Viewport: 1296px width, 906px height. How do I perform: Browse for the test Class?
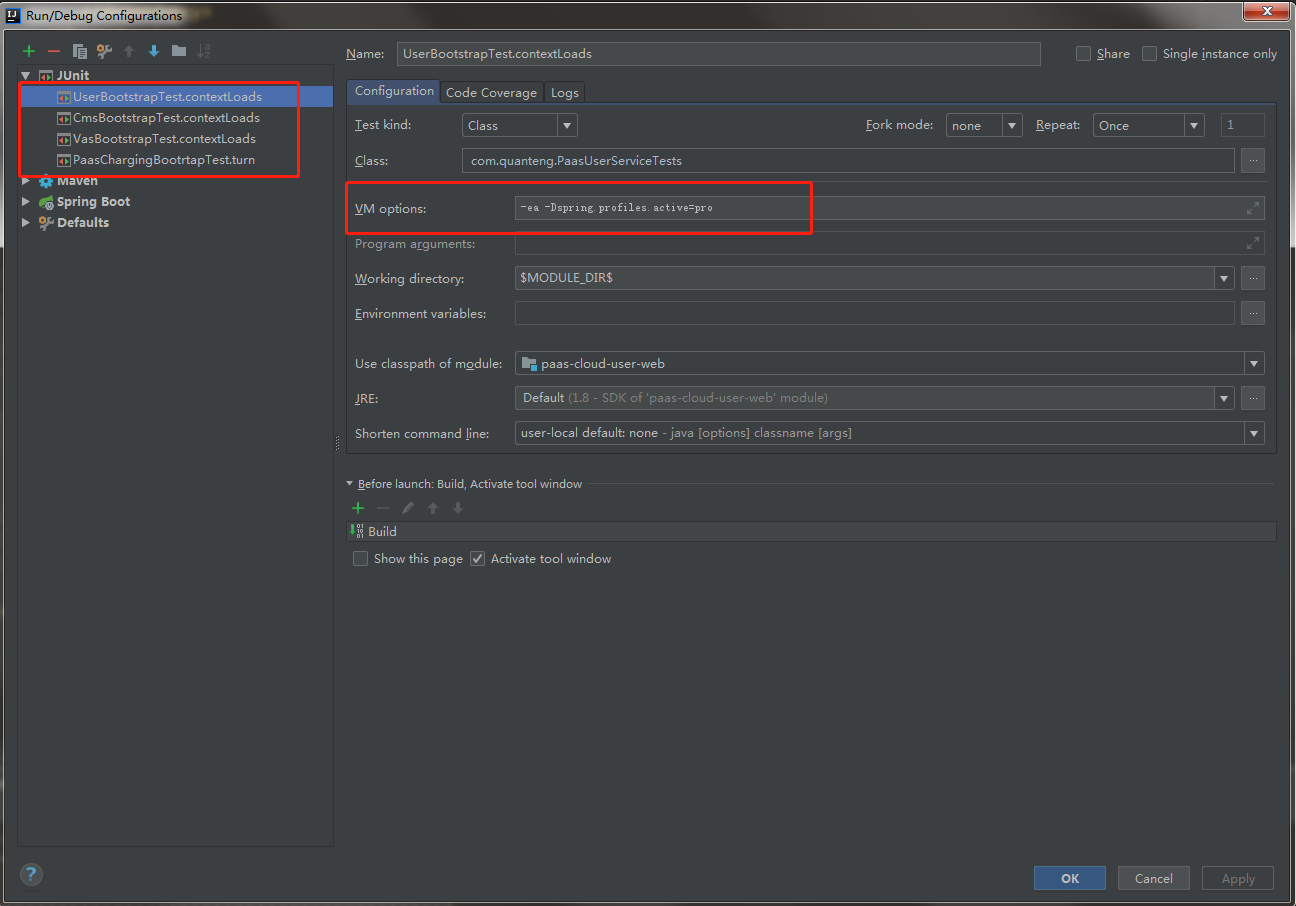click(x=1253, y=160)
